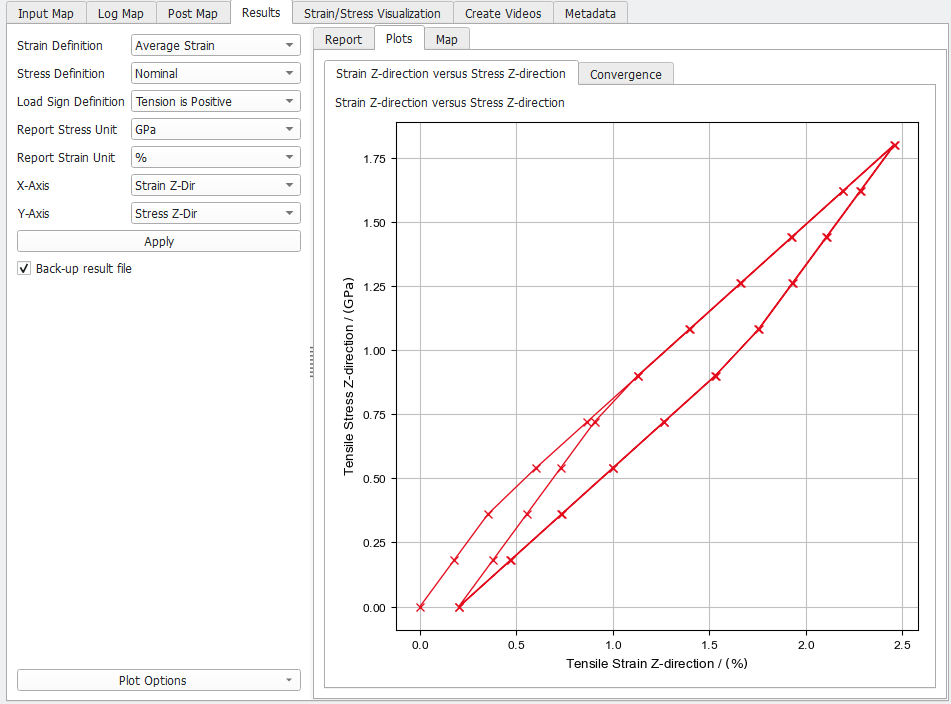Select Strain Z-direction versus Stress Z-direction tab
The height and width of the screenshot is (704, 951).
[451, 73]
